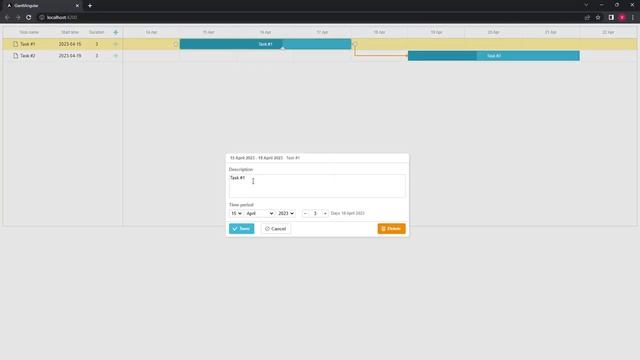Add a new task with the header plus icon
Image resolution: width=640 pixels, height=360 pixels.
pyautogui.click(x=116, y=32)
